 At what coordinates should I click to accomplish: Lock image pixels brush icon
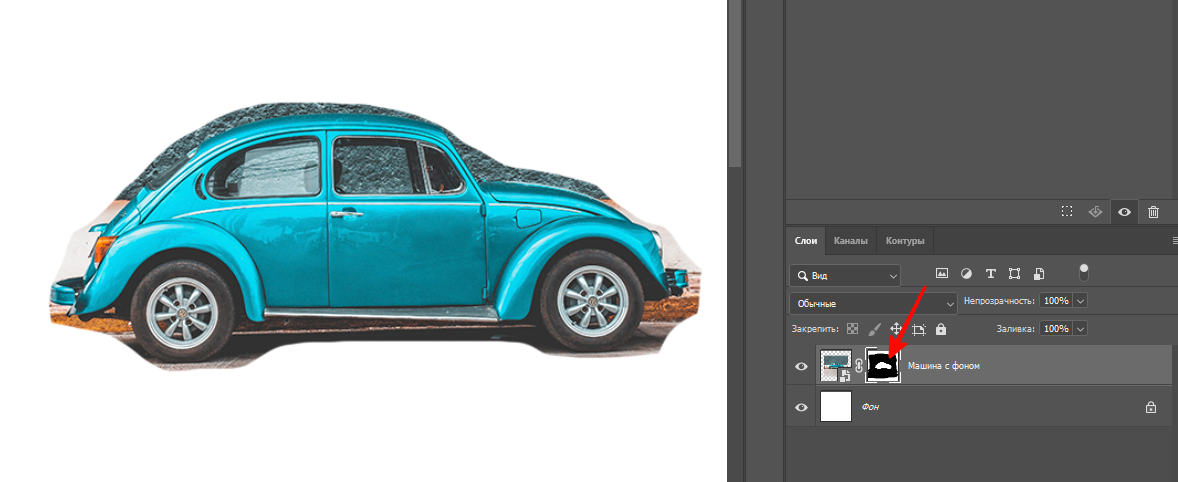[874, 328]
